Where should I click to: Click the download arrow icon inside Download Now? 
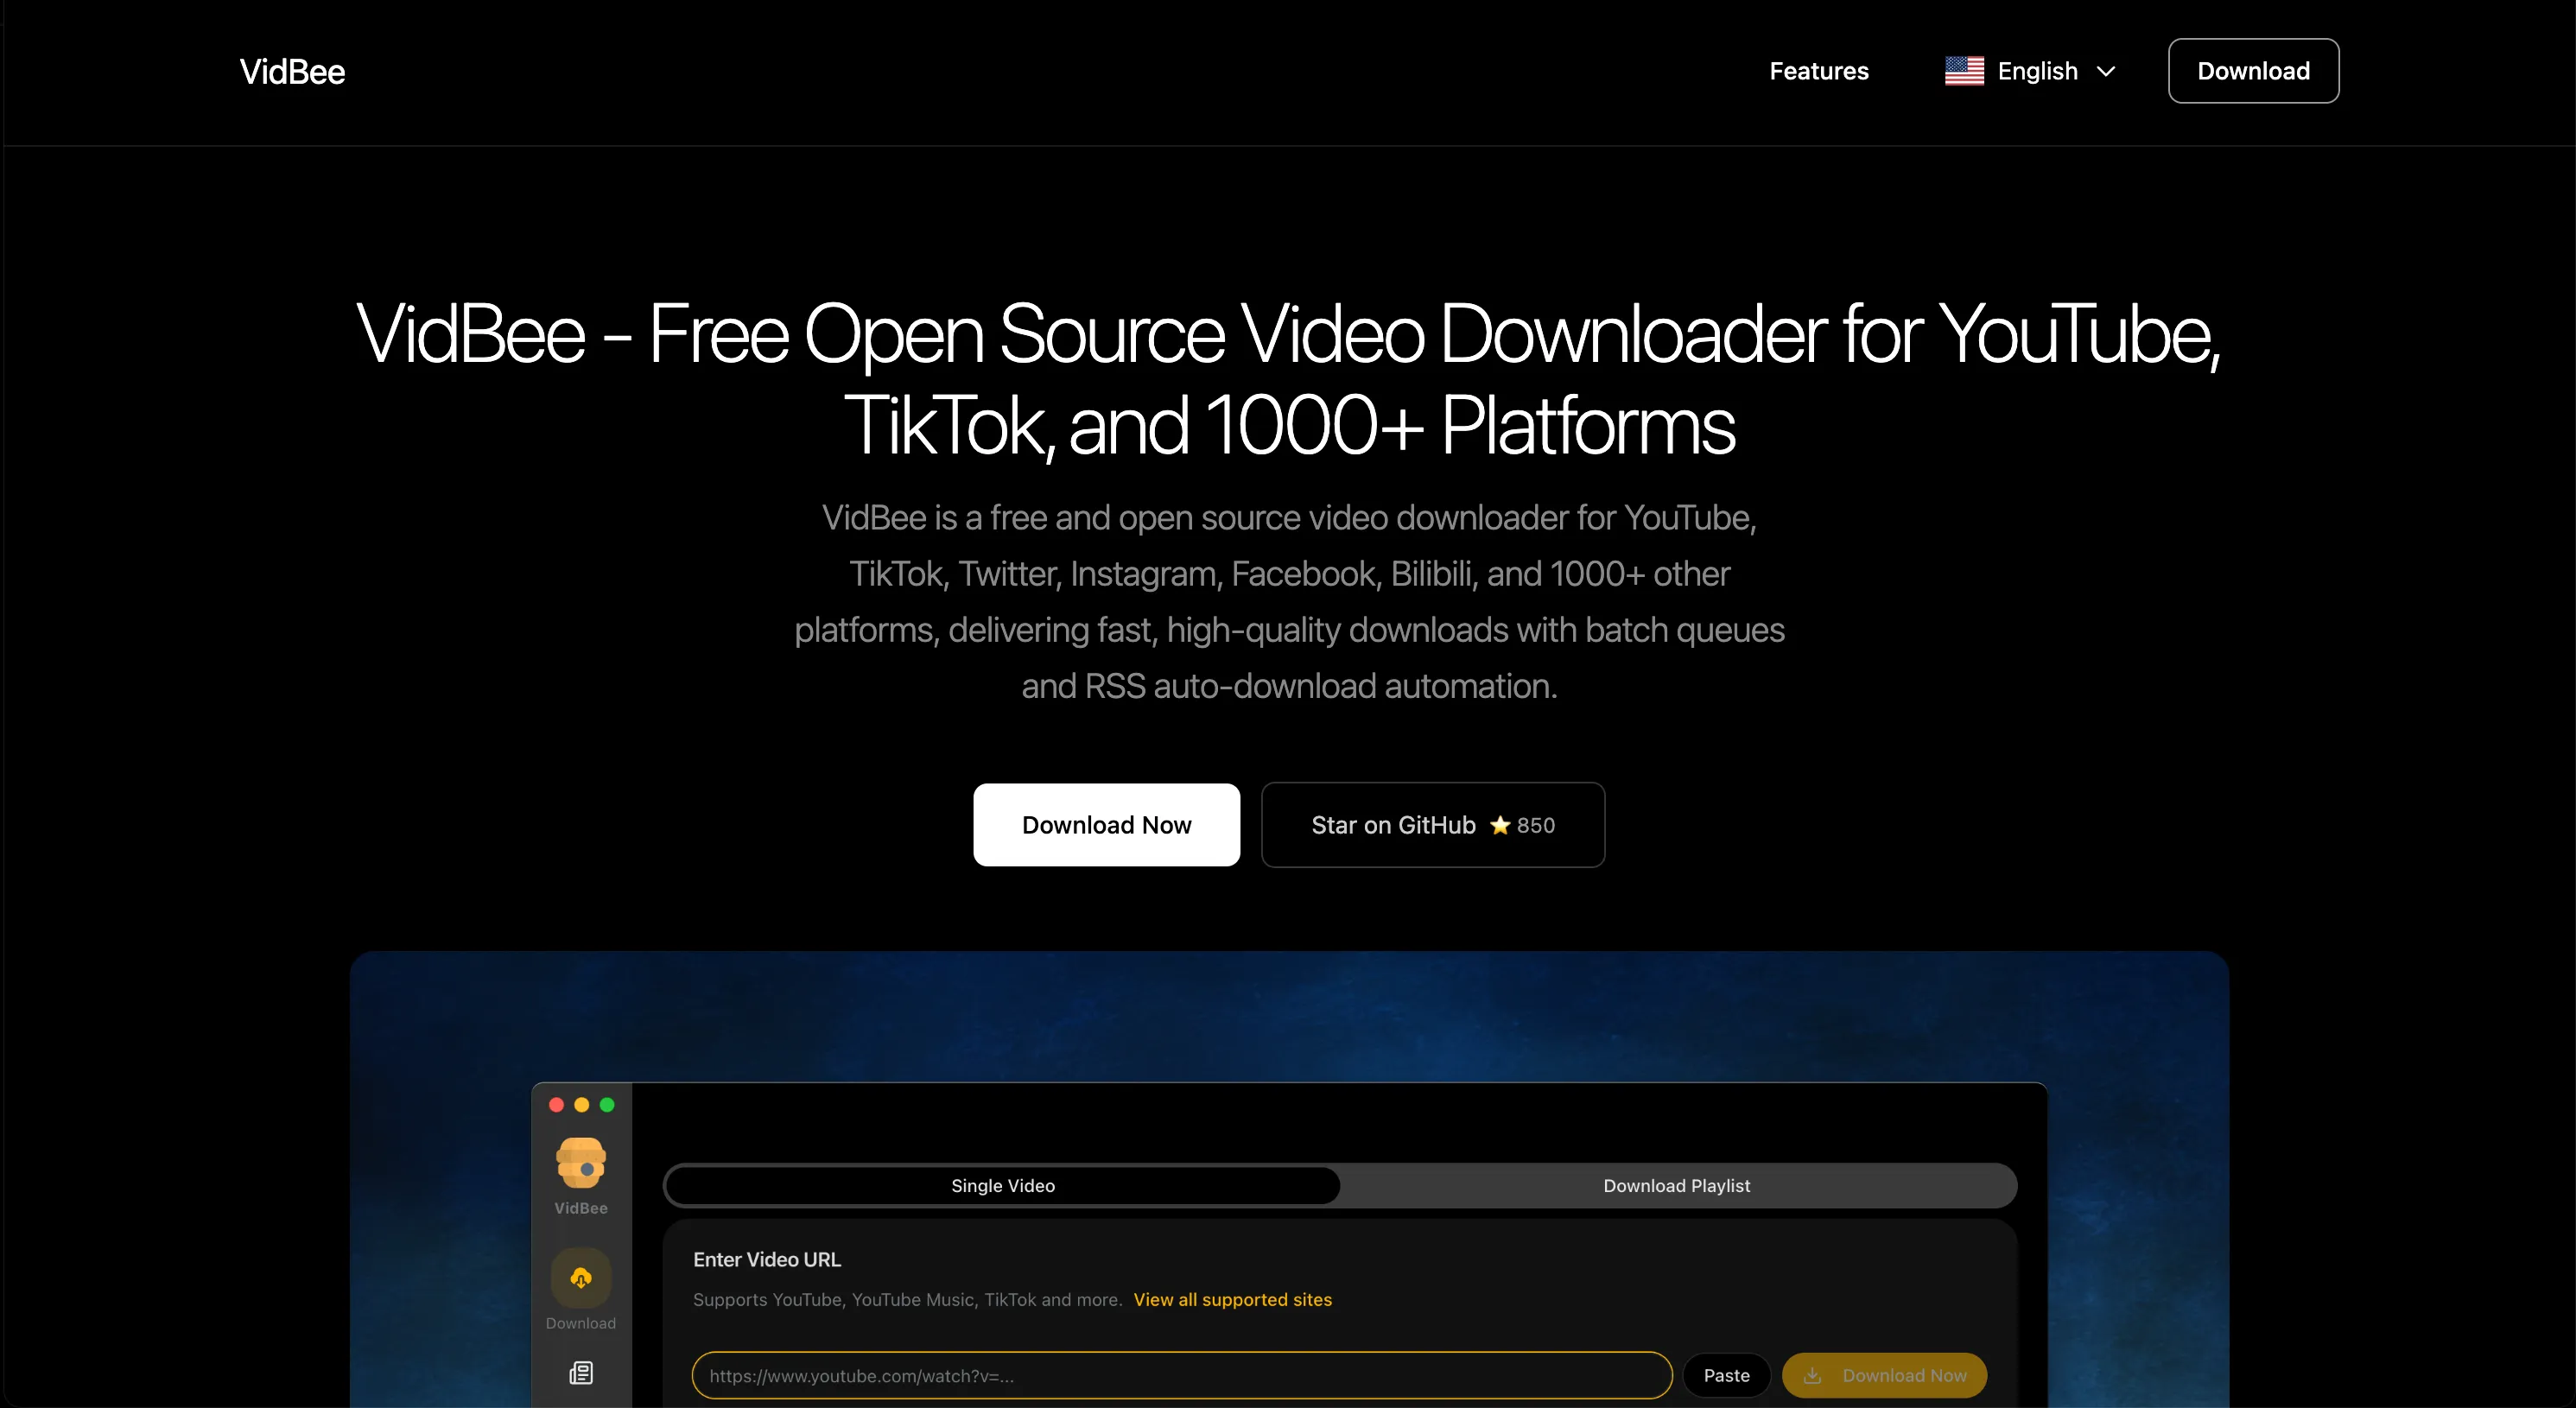[x=1813, y=1375]
